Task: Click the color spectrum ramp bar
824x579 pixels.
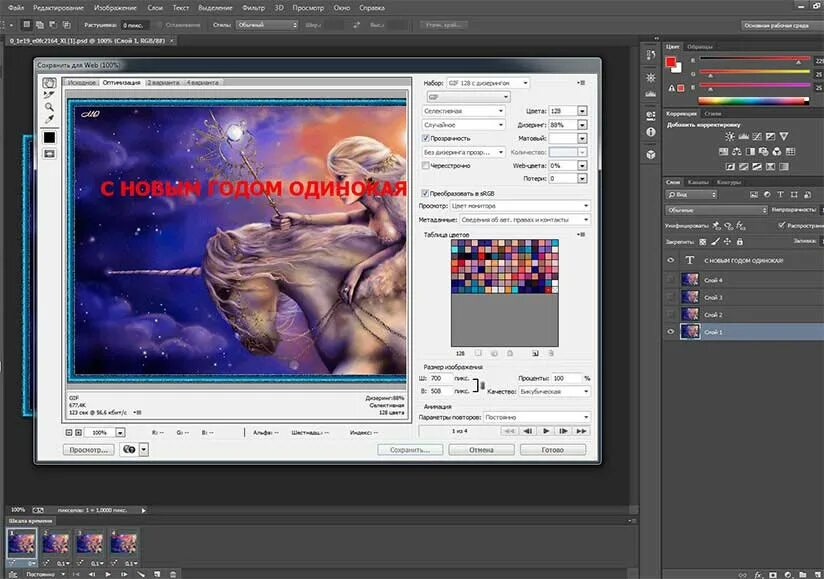Action: pos(754,101)
